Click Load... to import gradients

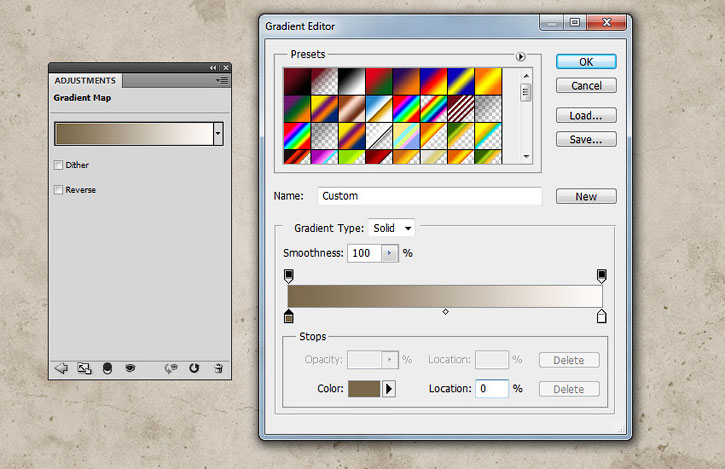(586, 115)
